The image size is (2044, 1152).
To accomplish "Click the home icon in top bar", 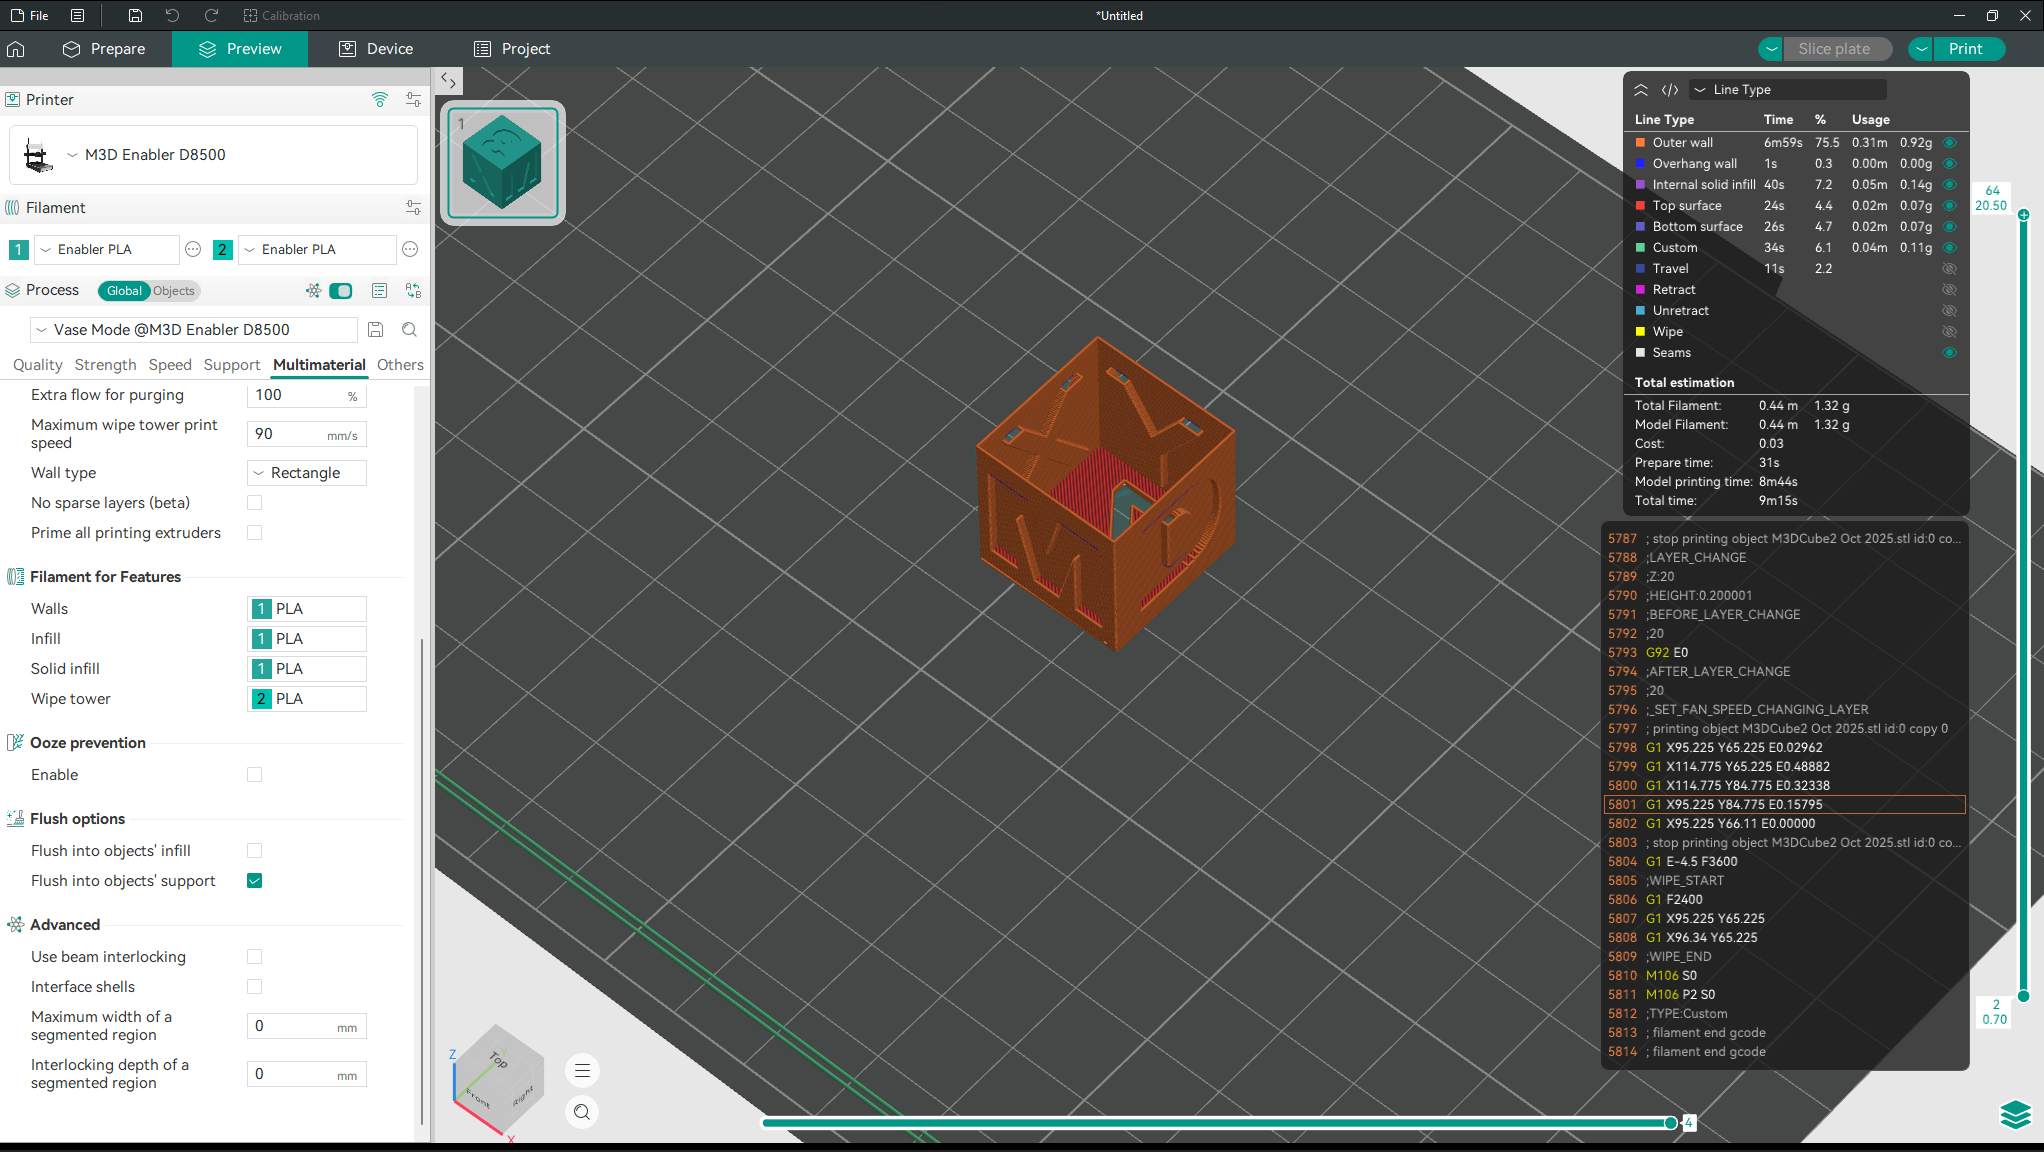I will coord(16,49).
